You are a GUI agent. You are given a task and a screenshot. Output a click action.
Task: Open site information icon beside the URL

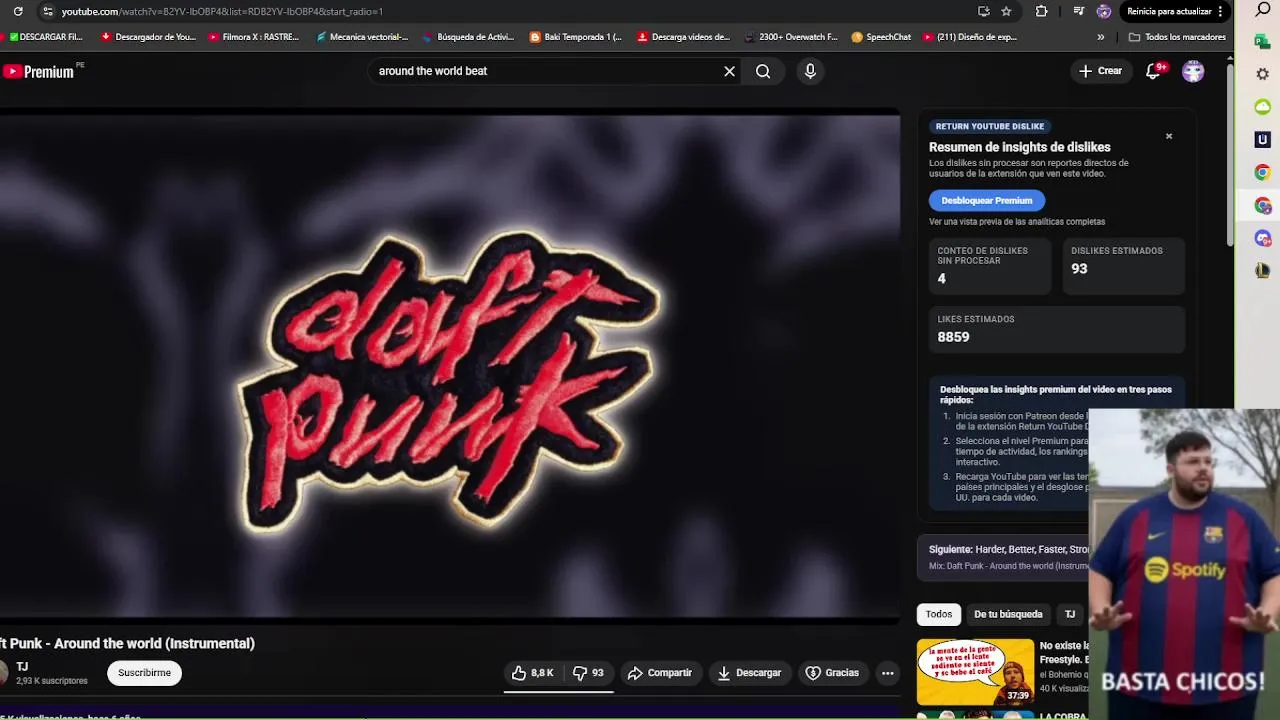[47, 11]
